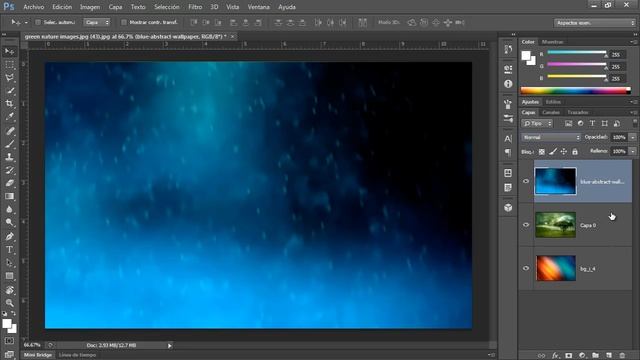Image resolution: width=640 pixels, height=360 pixels.
Task: Click the color spectrum ramp
Action: (x=576, y=91)
